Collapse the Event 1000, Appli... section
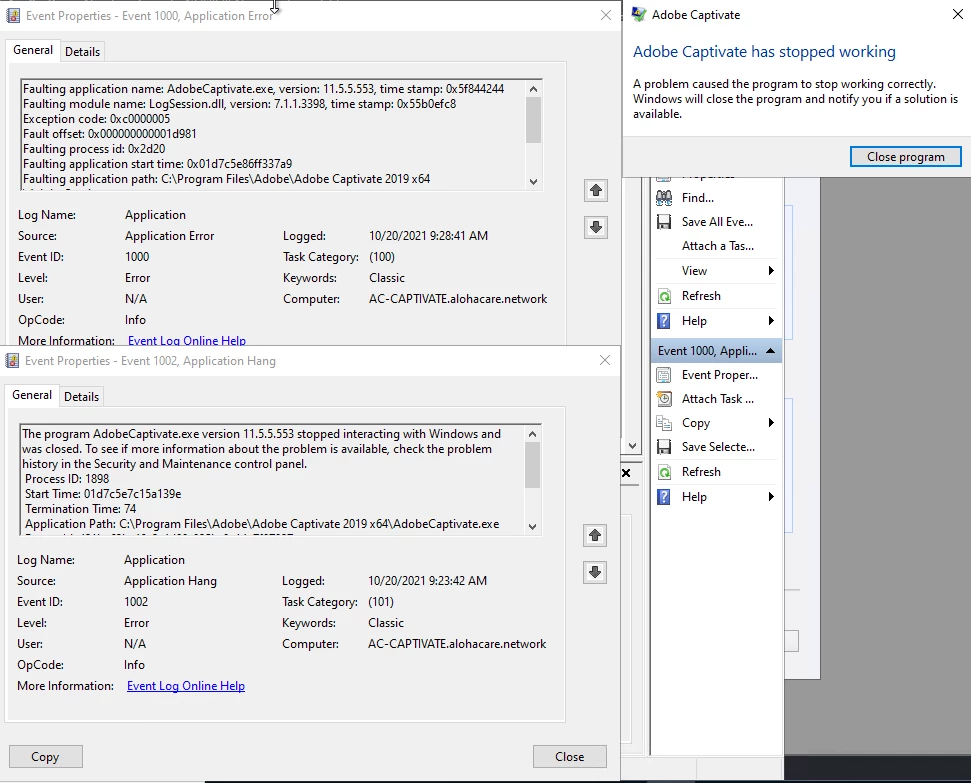Viewport: 971px width, 783px height. (770, 351)
